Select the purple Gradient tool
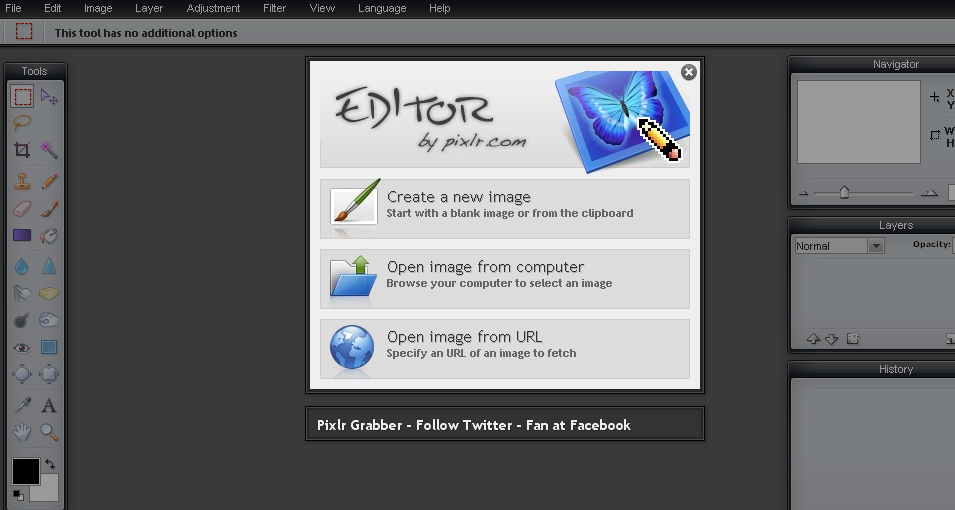 (22, 235)
